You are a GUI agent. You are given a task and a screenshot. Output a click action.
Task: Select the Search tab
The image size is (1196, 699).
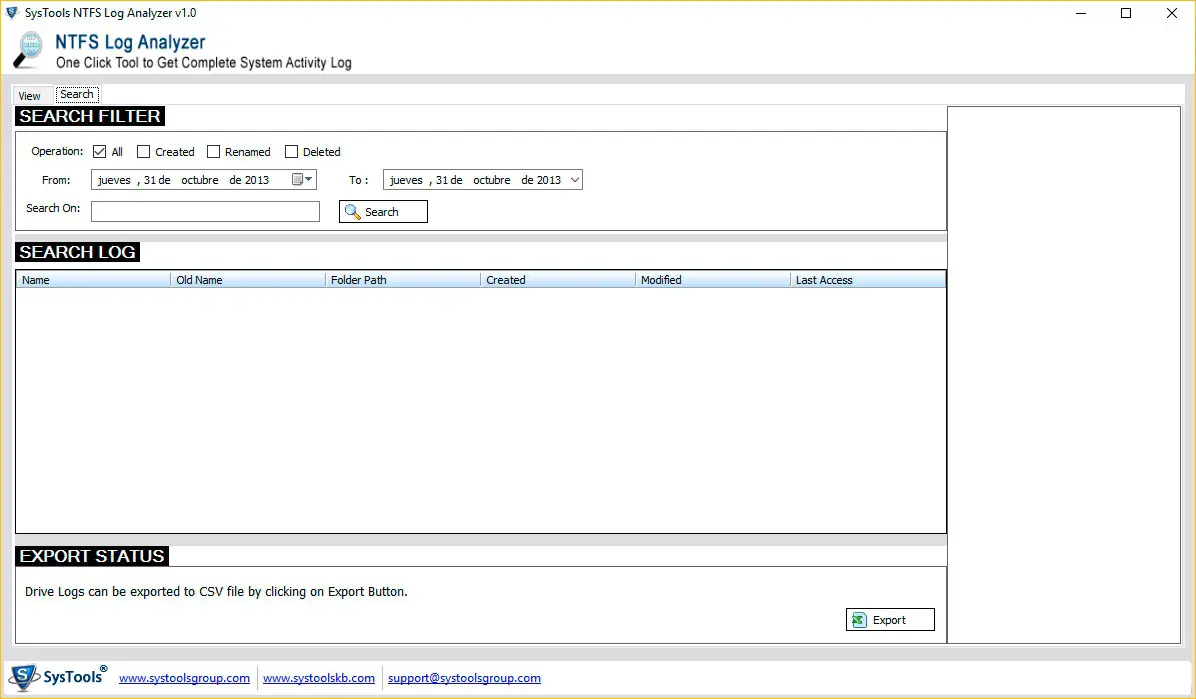(77, 95)
